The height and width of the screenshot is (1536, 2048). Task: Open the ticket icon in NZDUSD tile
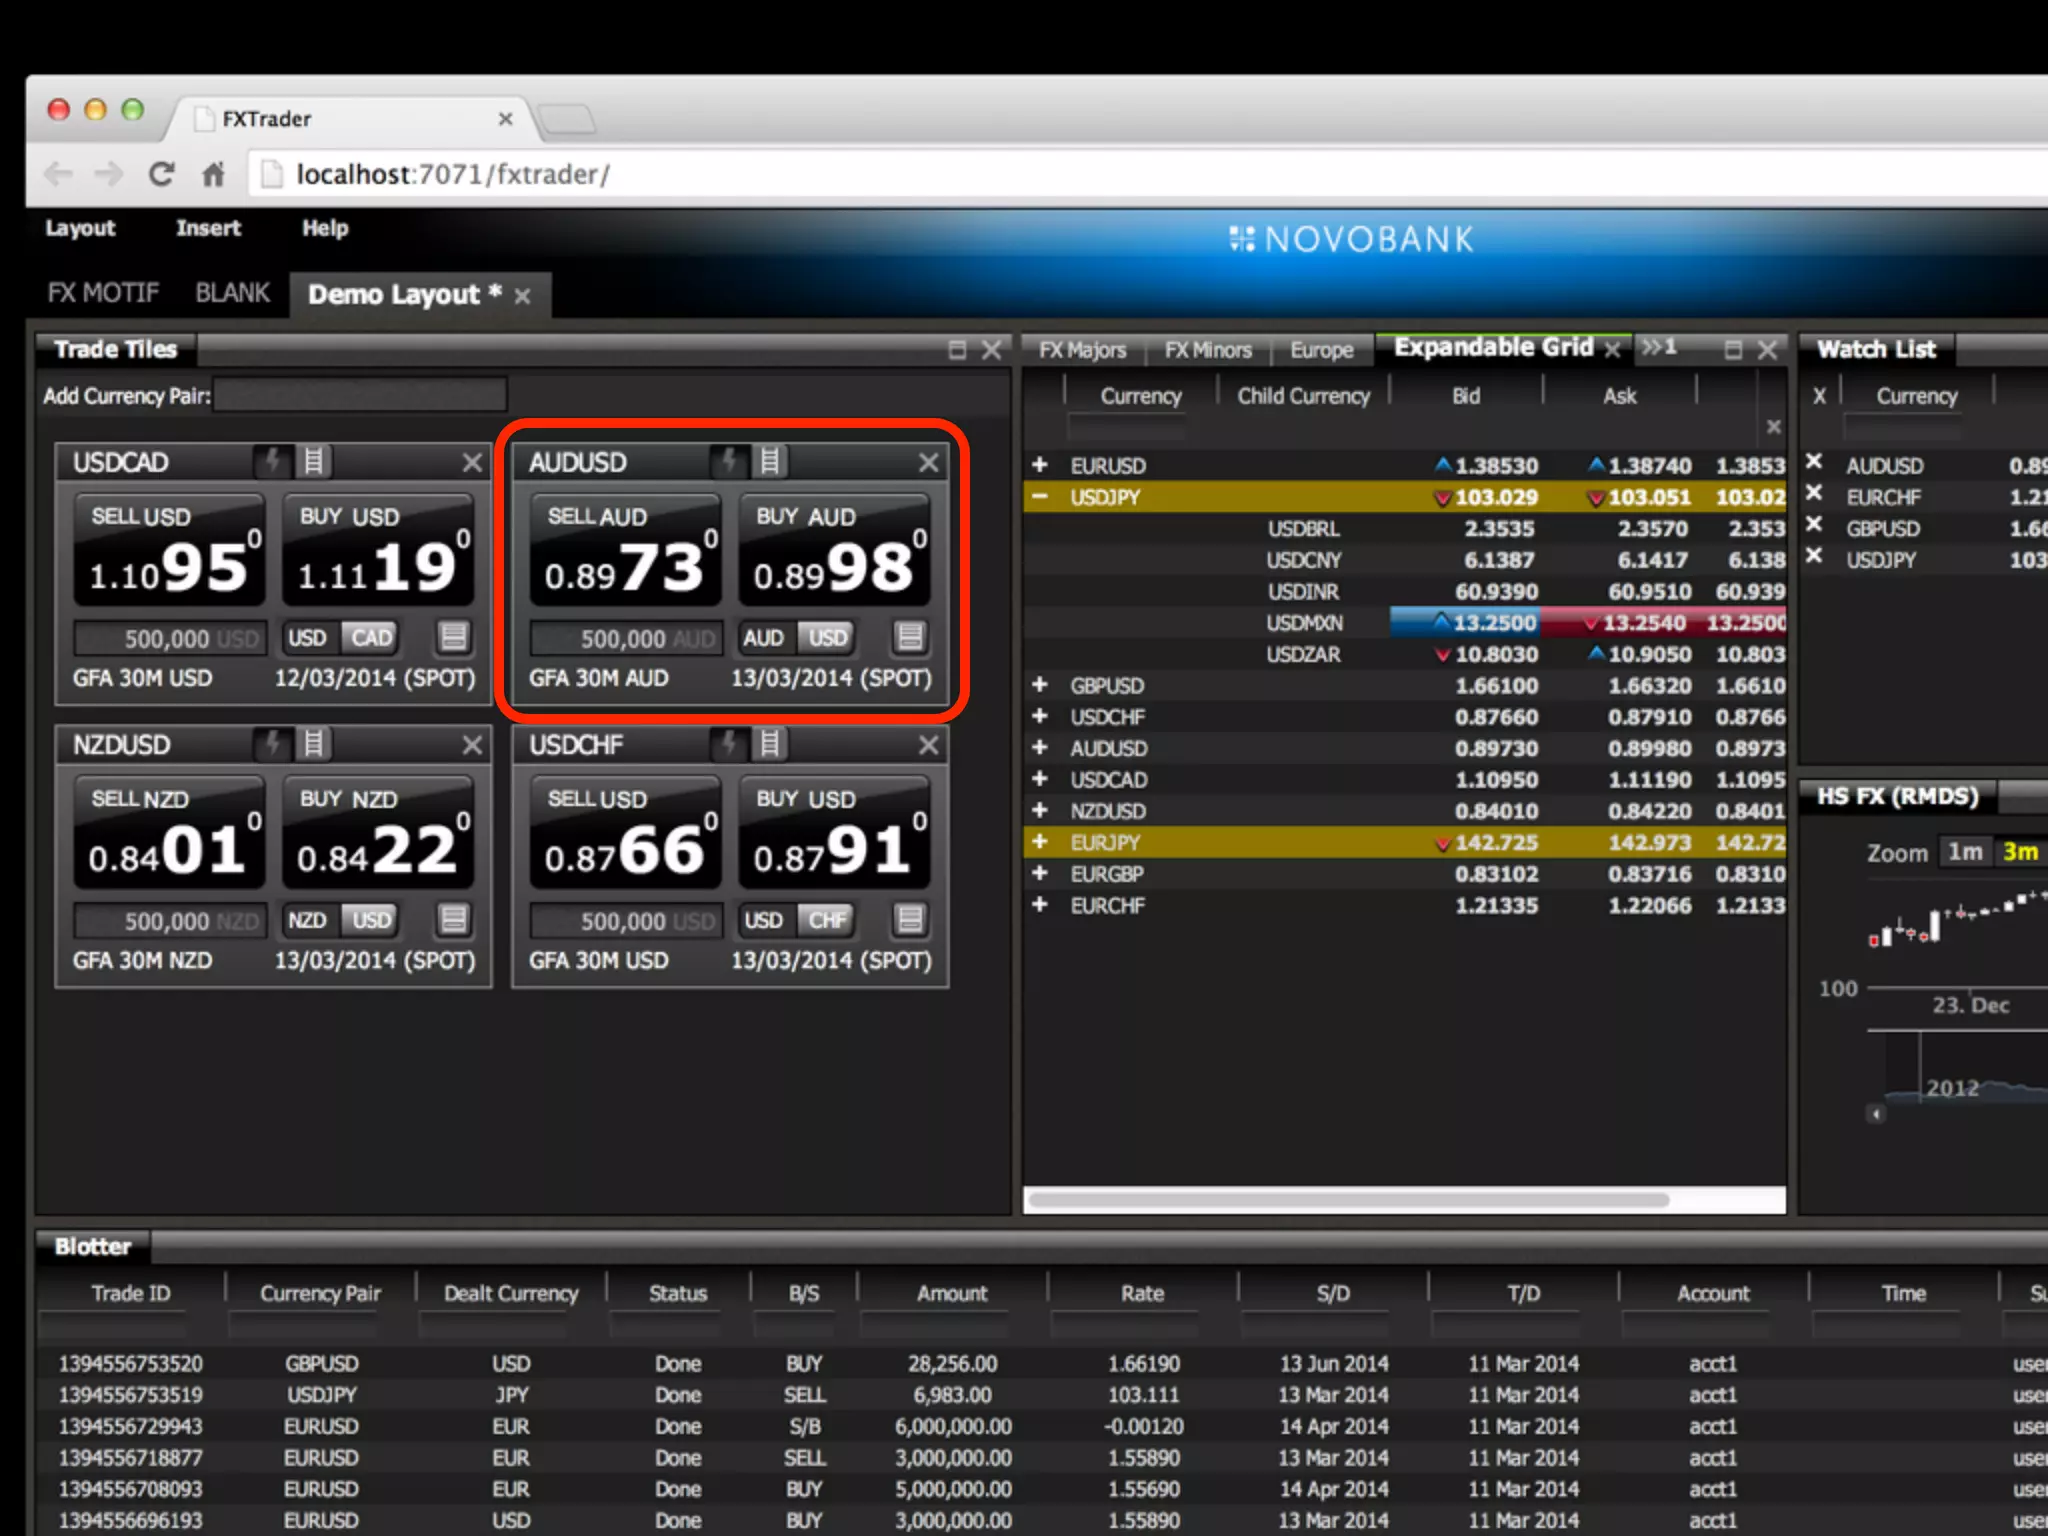[453, 919]
